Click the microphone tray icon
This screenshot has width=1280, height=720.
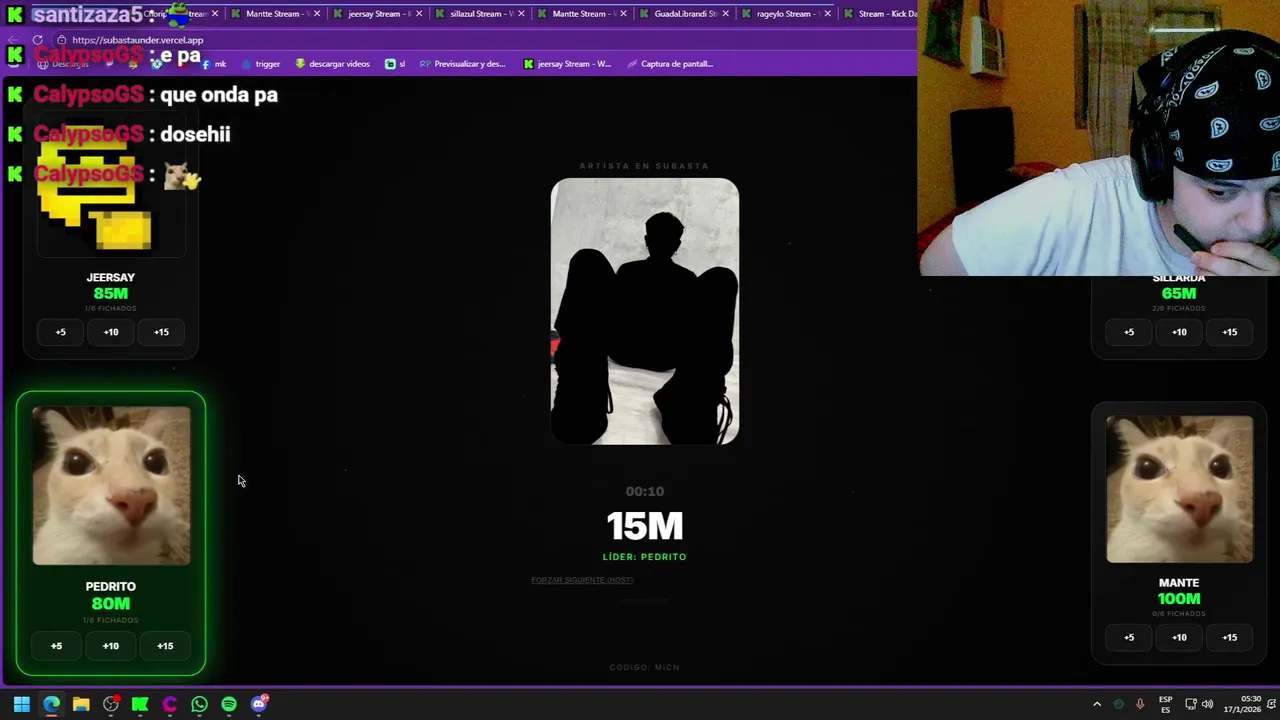[x=1140, y=704]
